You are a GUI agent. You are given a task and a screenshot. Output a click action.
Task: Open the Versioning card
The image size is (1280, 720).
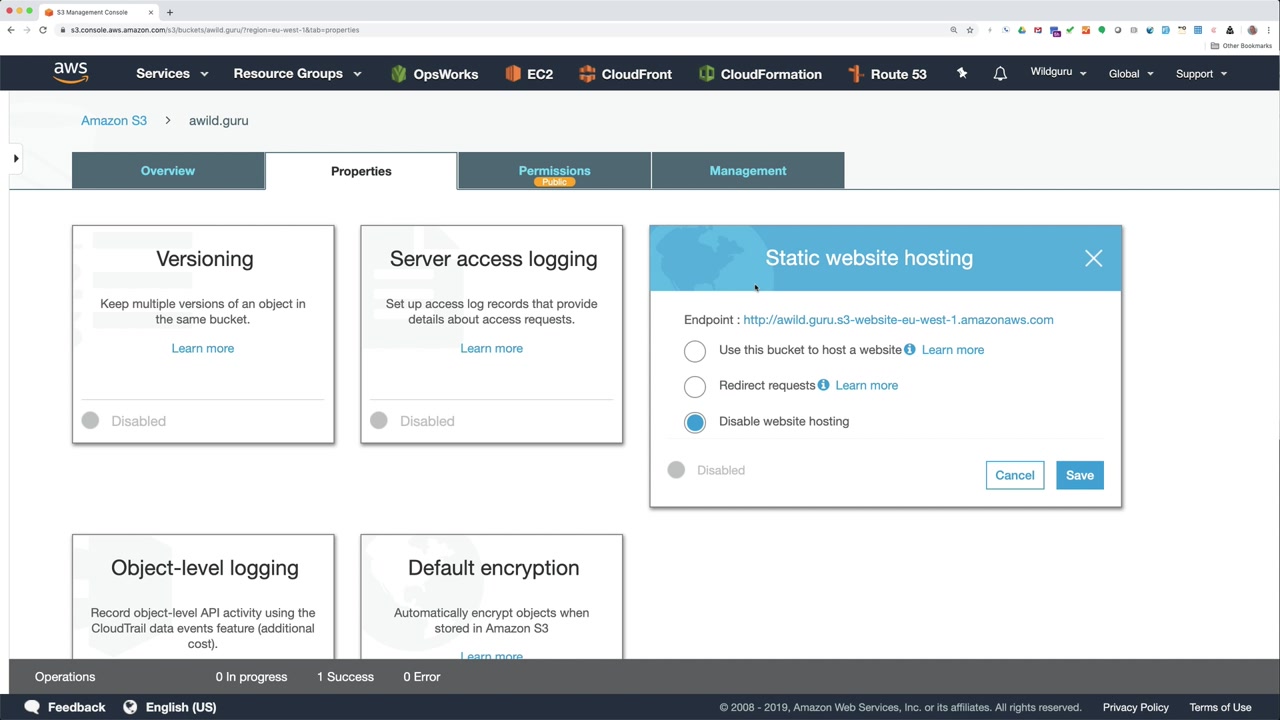coord(203,334)
